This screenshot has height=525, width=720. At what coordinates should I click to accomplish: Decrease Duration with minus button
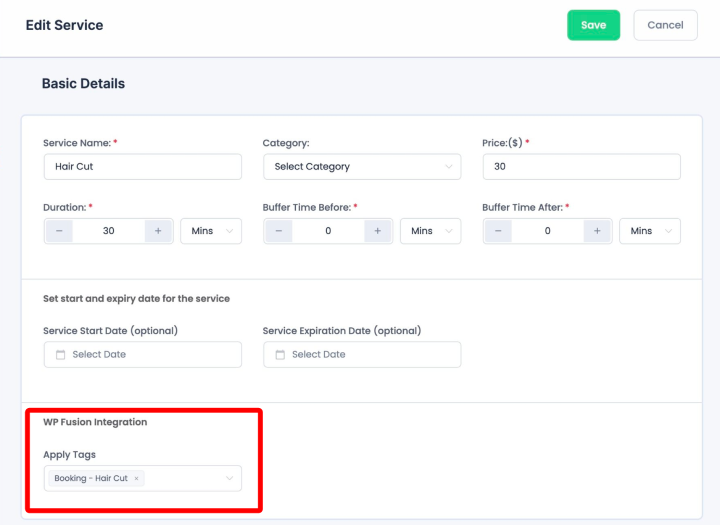(x=59, y=231)
